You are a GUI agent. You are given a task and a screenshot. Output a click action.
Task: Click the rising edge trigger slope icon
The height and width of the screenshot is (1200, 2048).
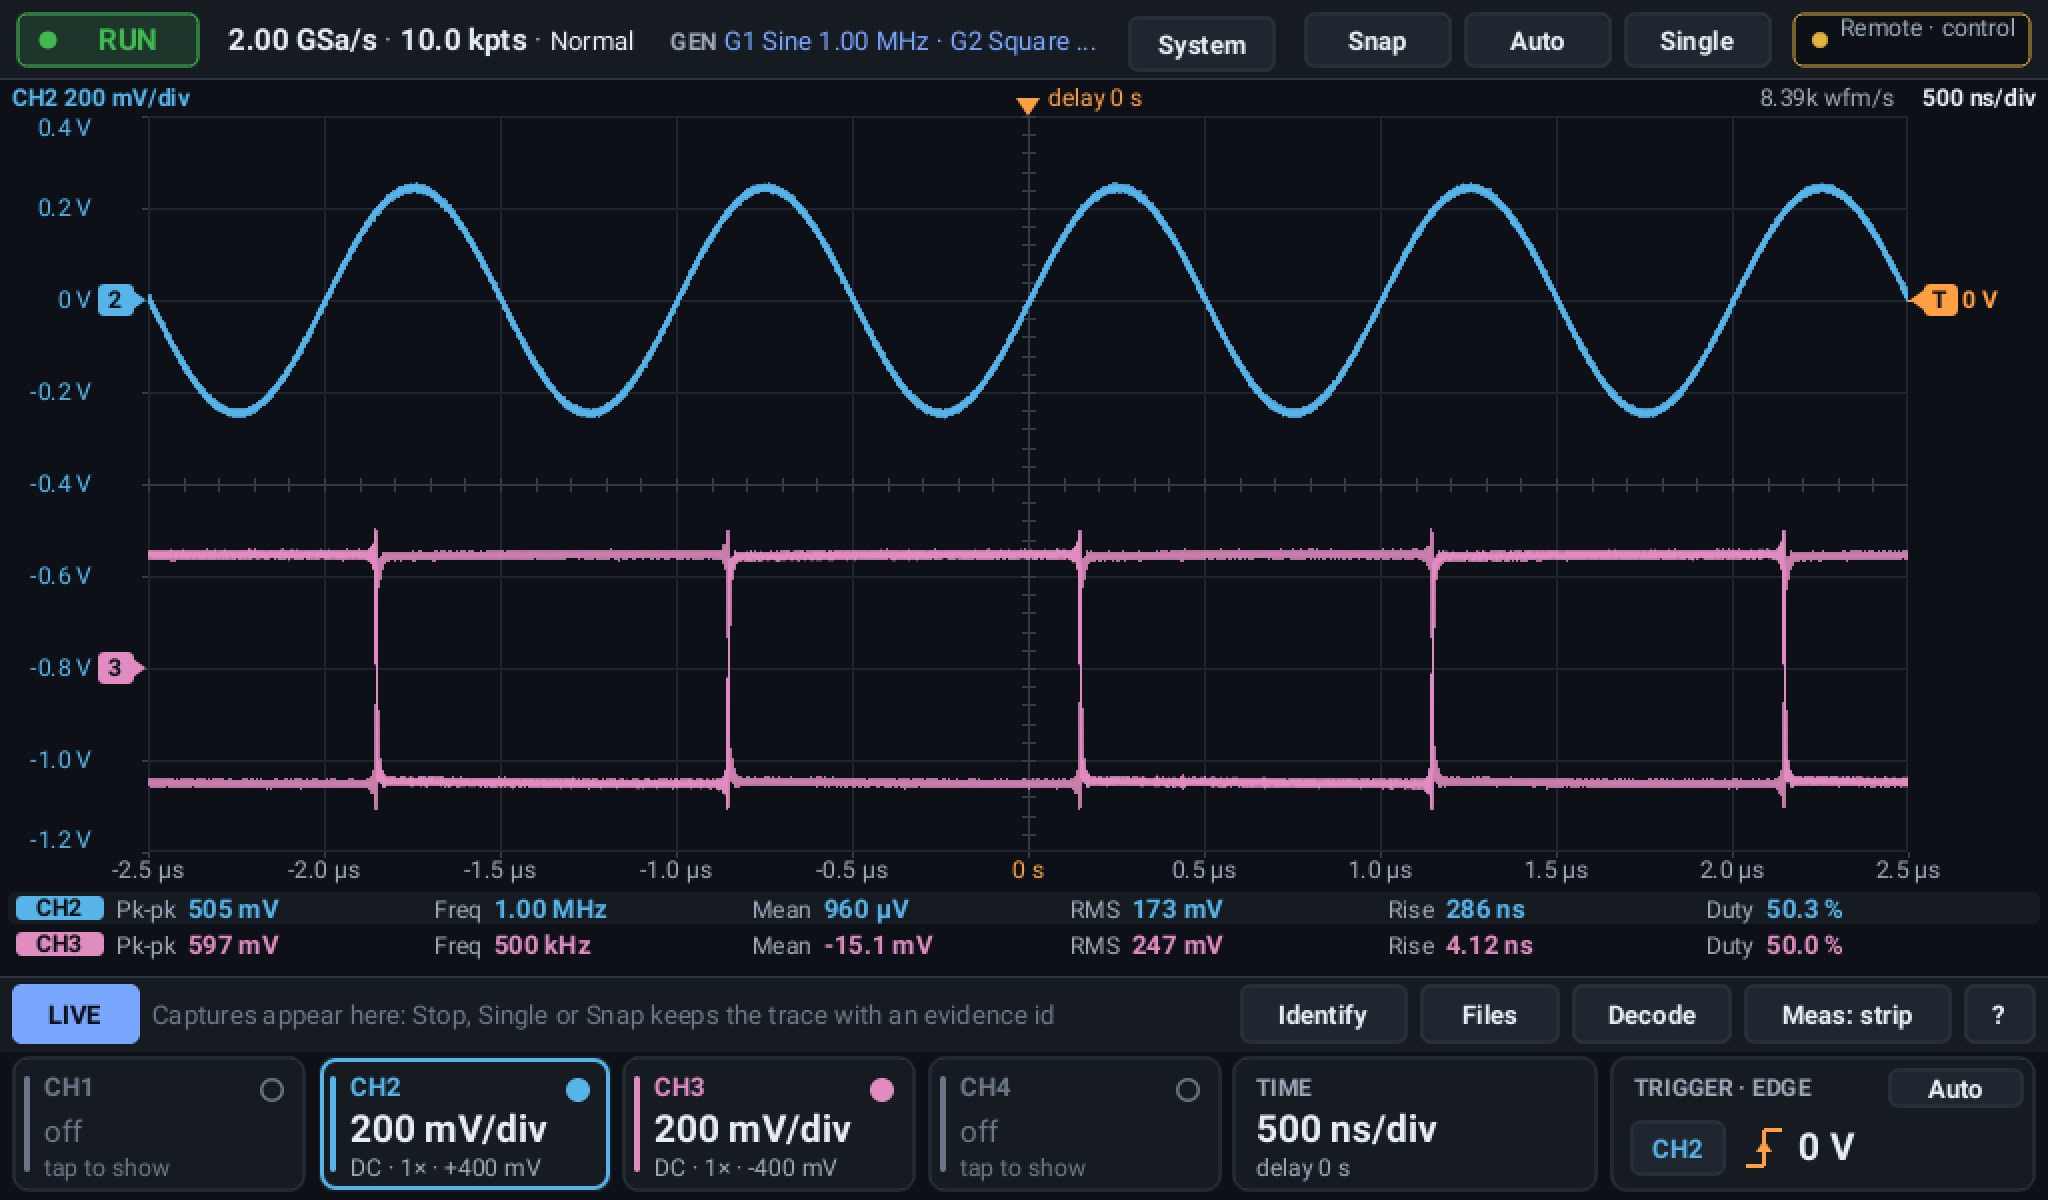tap(1764, 1147)
